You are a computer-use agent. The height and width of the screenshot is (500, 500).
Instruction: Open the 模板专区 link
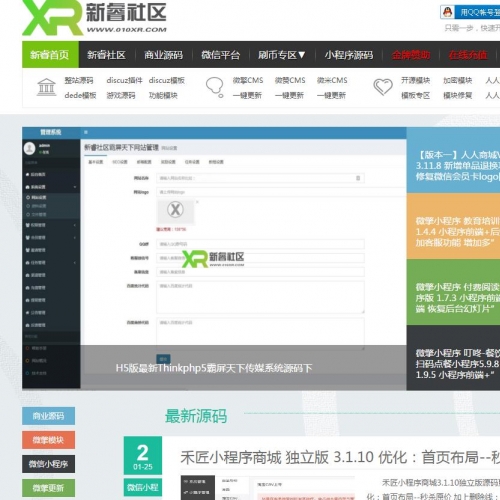[x=415, y=96]
